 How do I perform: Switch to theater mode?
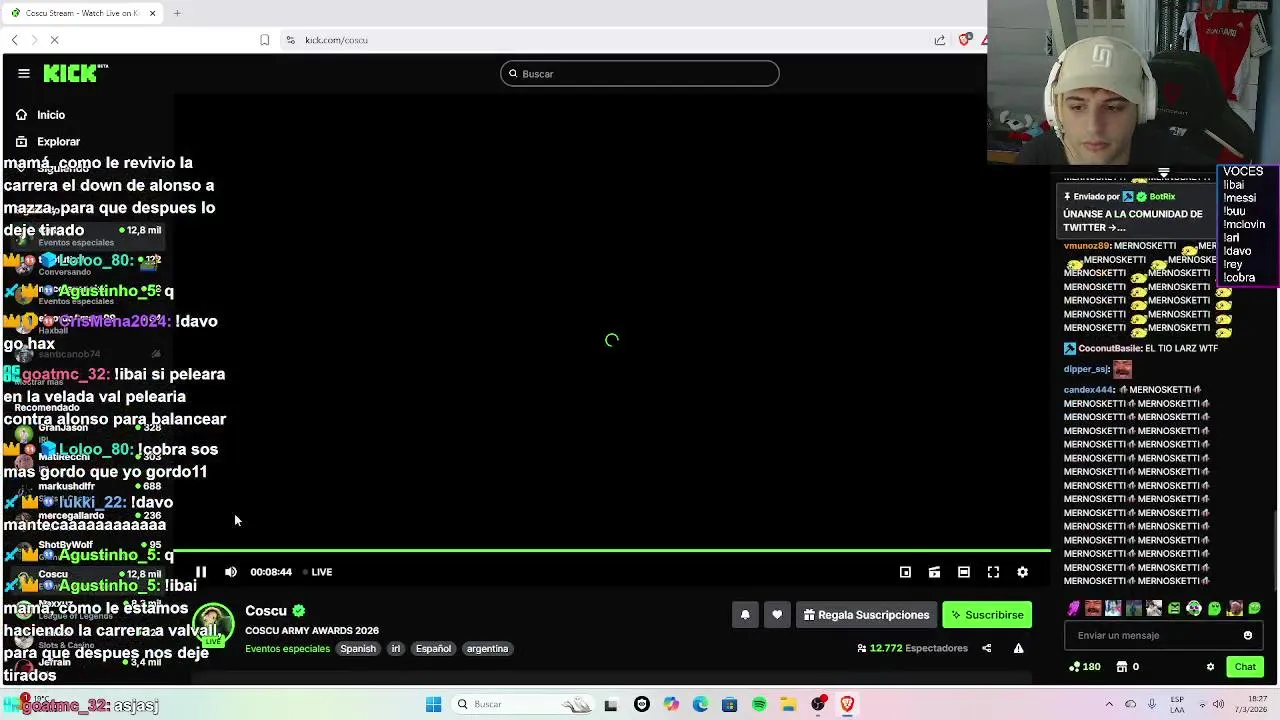[x=964, y=572]
